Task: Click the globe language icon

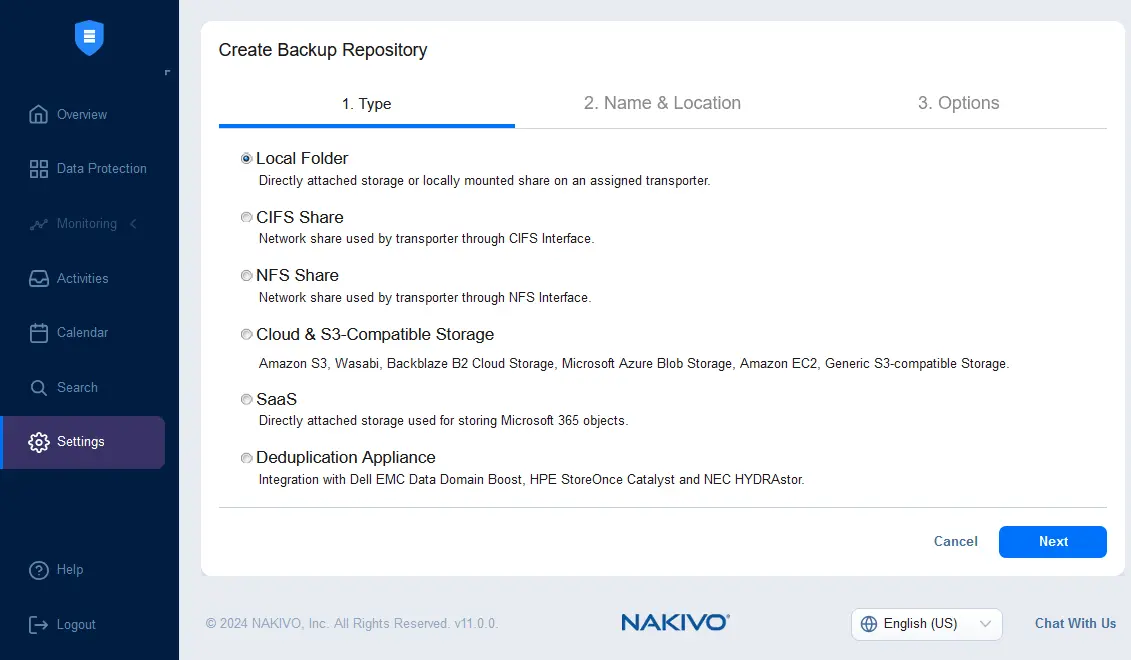Action: pyautogui.click(x=869, y=624)
